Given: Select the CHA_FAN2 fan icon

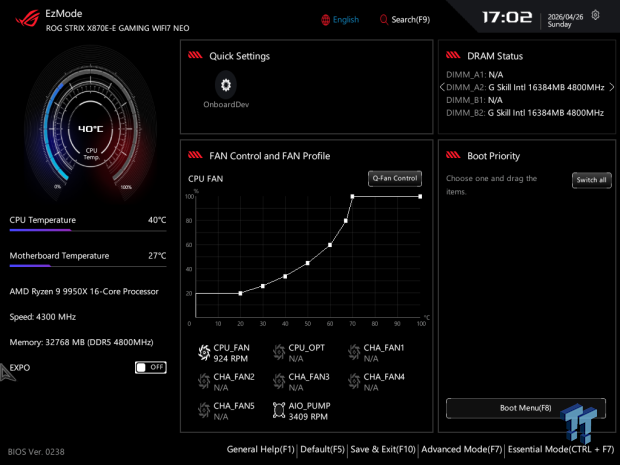Looking at the screenshot, I should pos(204,382).
